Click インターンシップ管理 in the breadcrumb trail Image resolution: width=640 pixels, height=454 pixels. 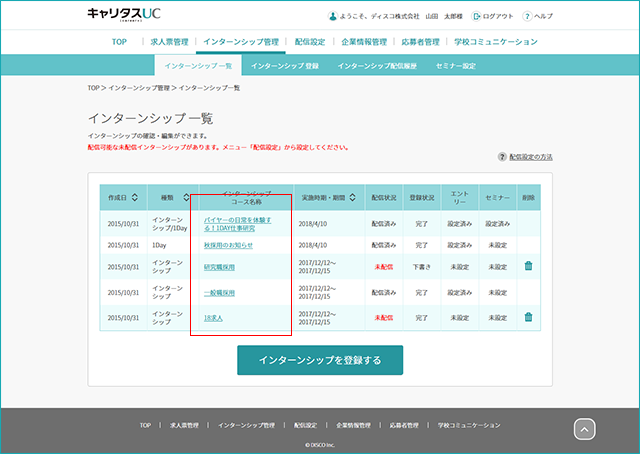tap(139, 88)
